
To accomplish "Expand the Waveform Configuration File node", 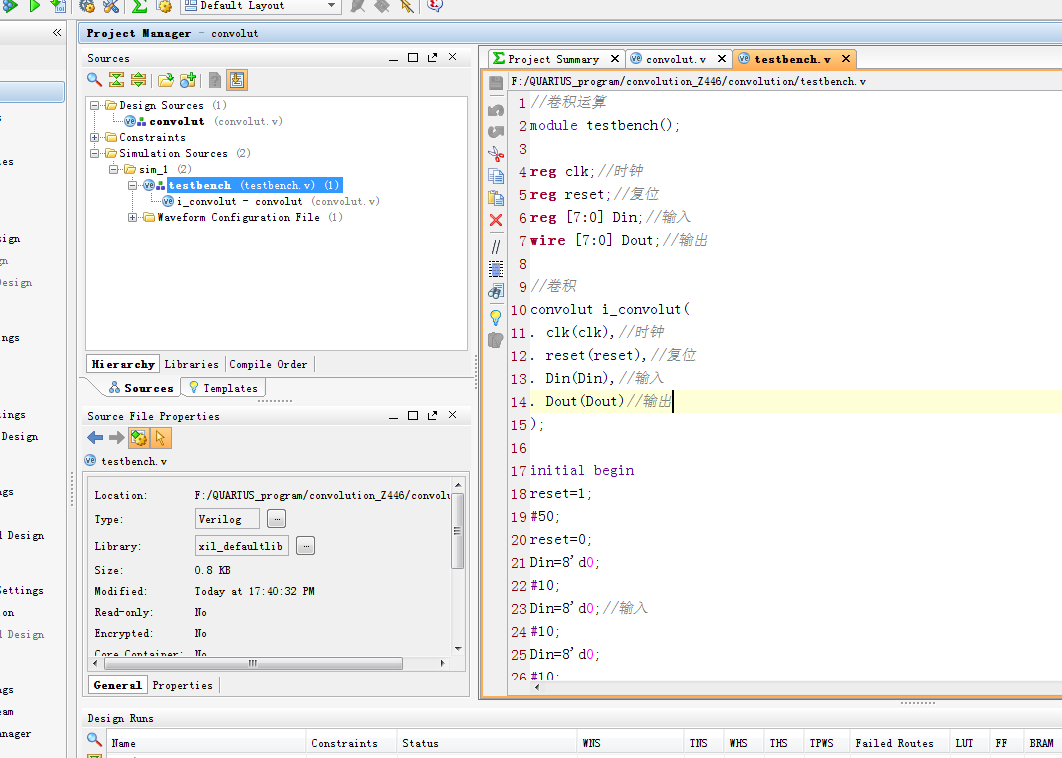I will coord(134,218).
